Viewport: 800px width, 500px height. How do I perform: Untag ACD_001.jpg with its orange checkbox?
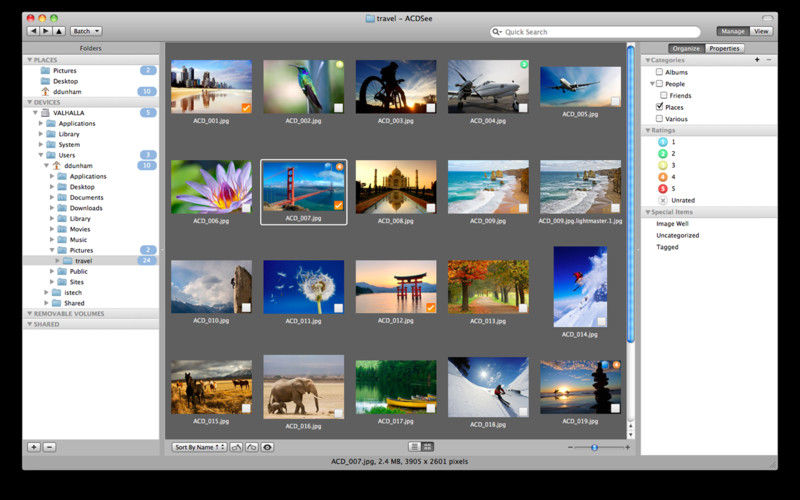[x=246, y=108]
